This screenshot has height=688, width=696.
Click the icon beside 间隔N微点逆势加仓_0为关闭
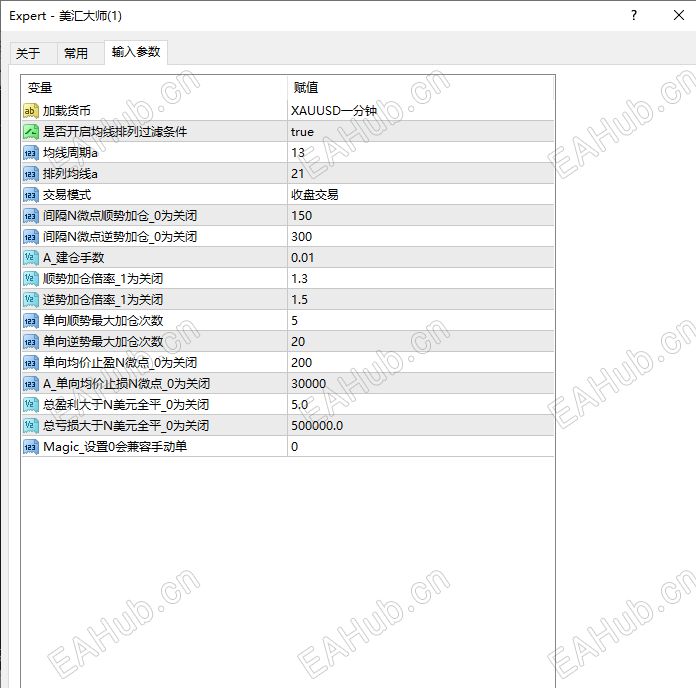31,237
